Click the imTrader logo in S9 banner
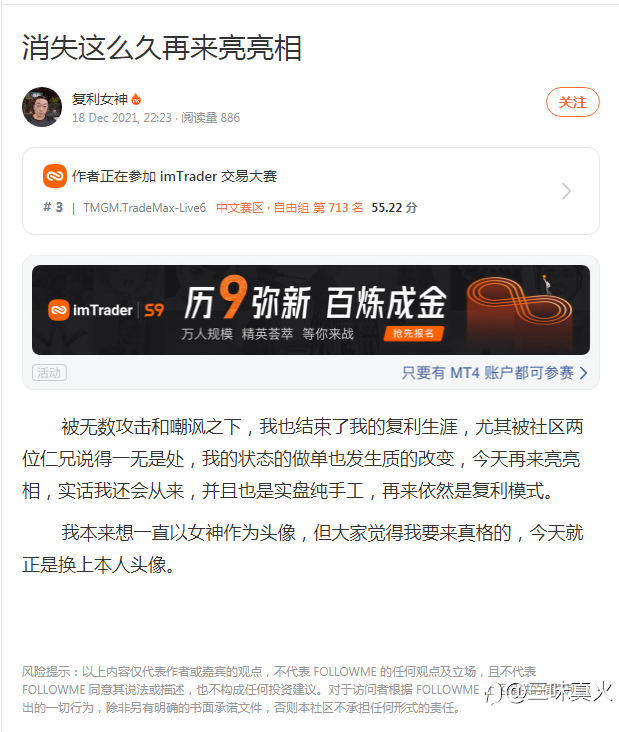Viewport: 619px width, 732px height. 90,310
